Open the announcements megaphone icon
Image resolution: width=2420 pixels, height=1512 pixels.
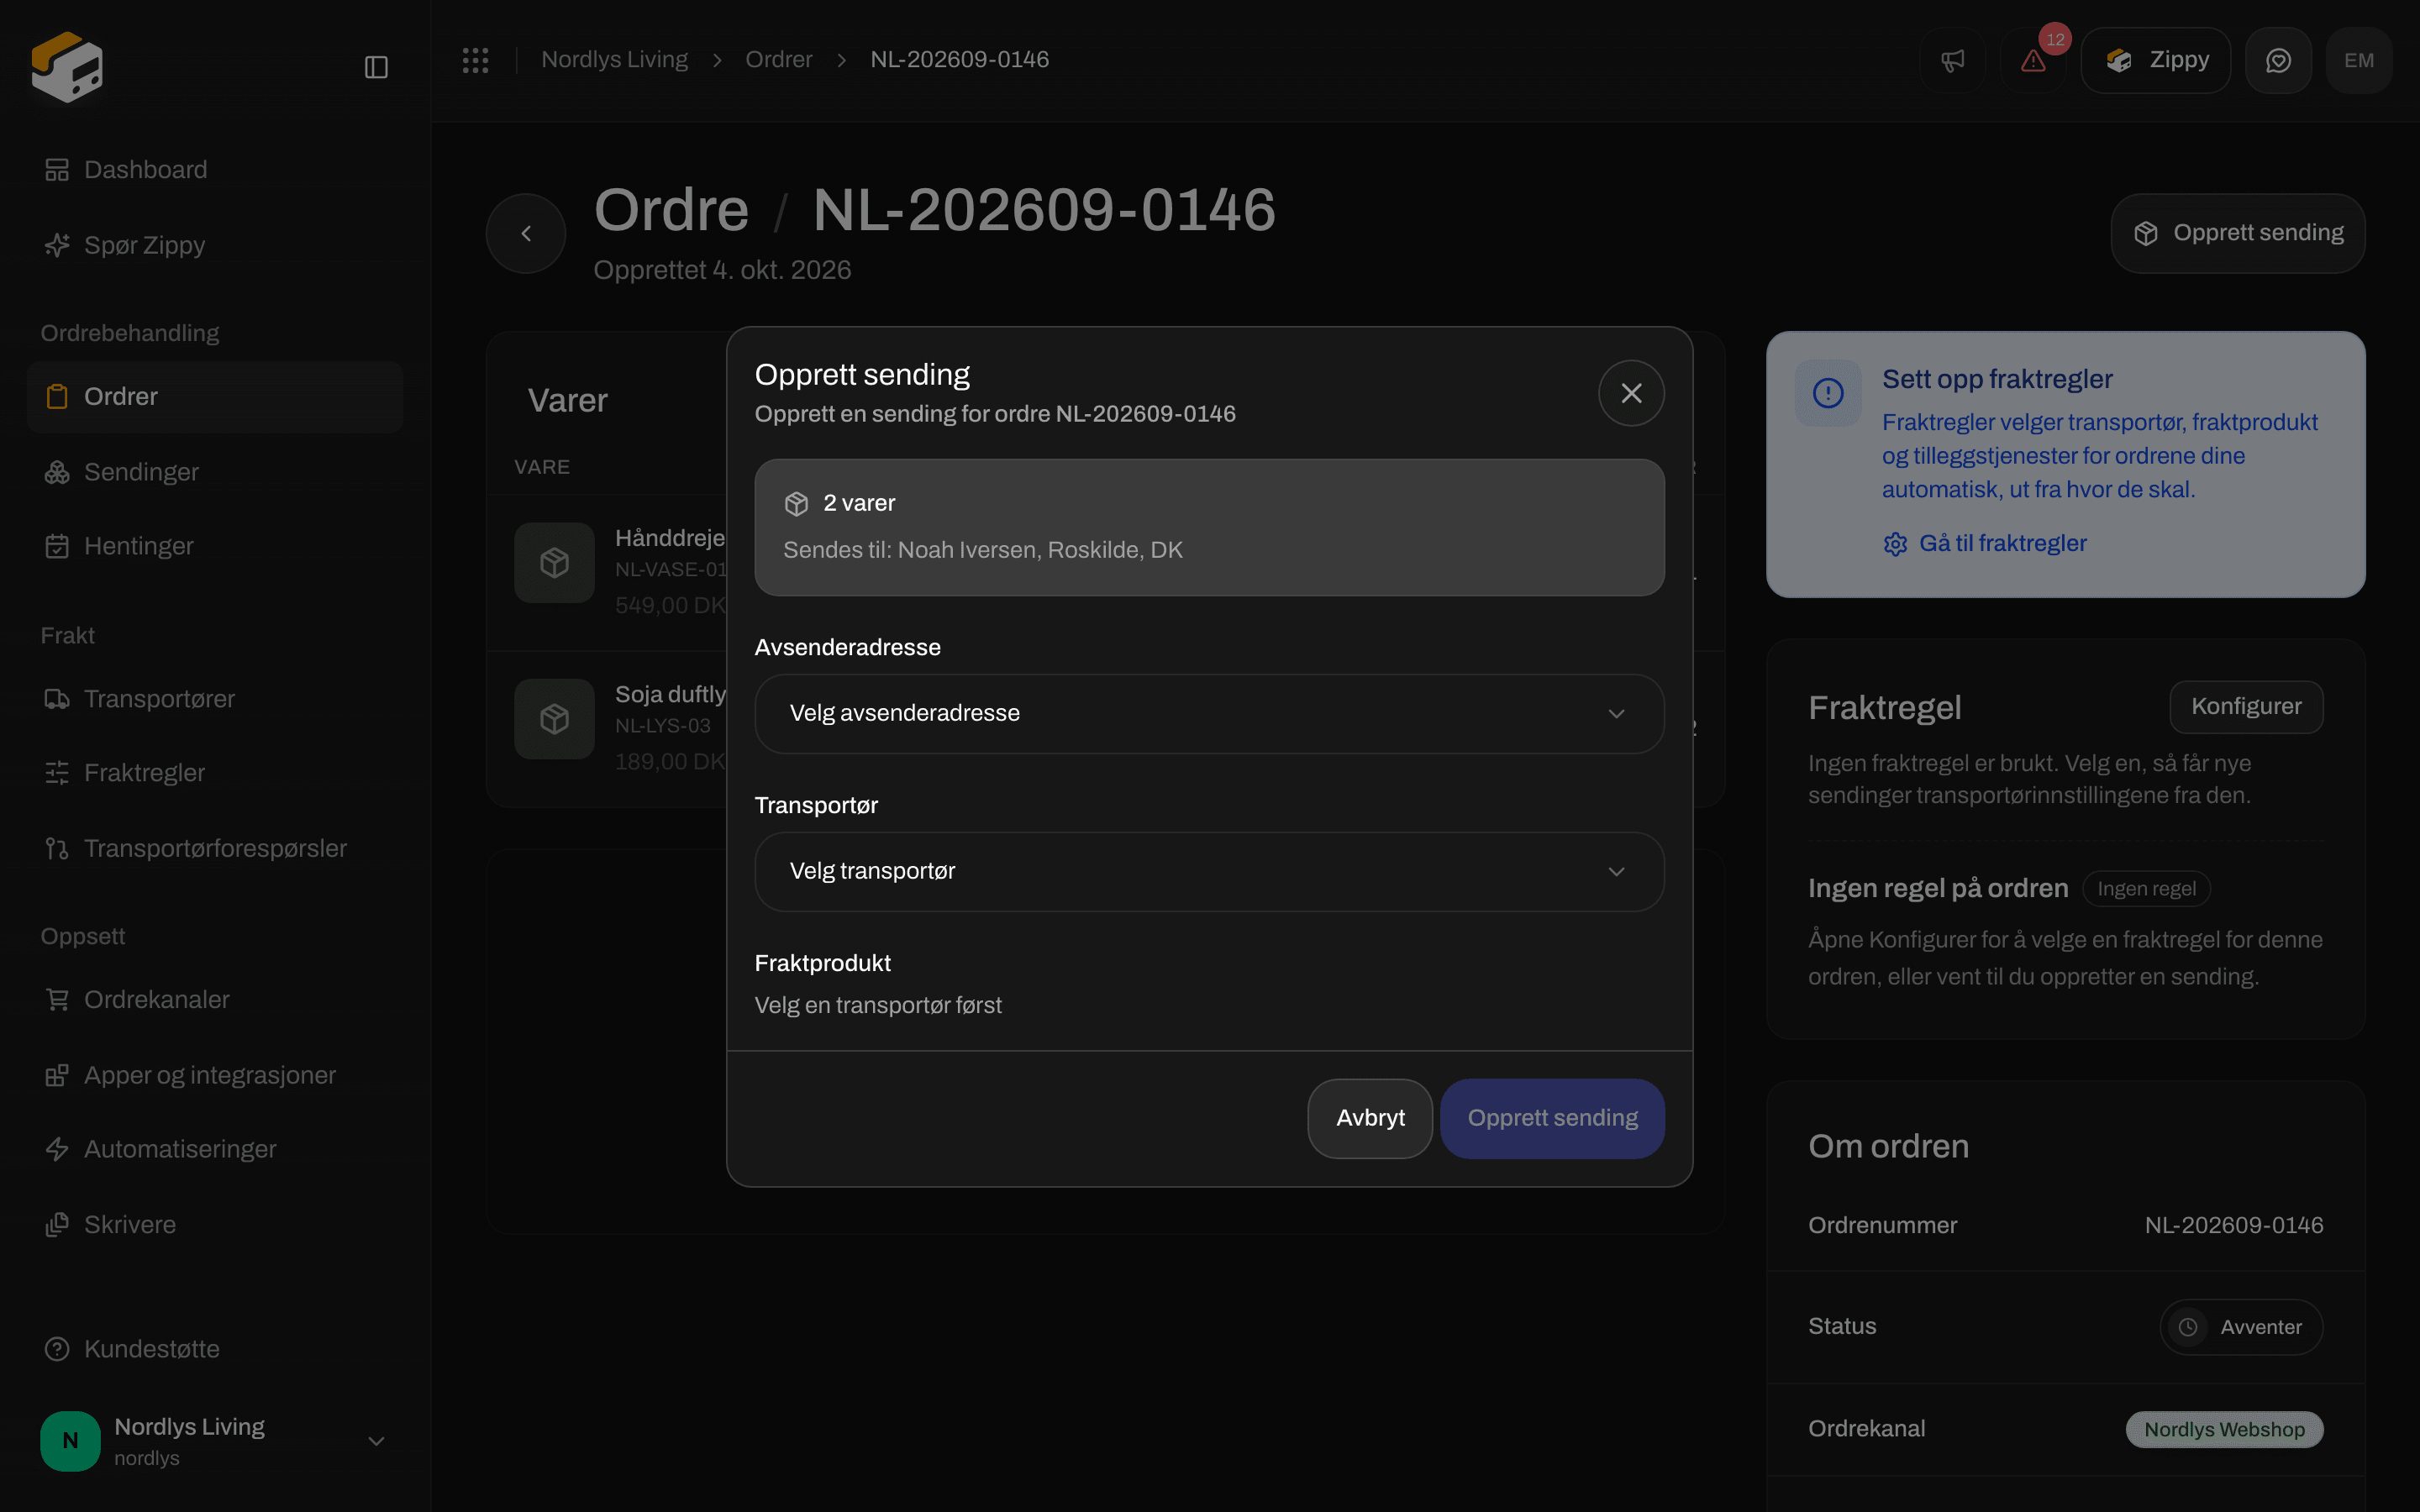[x=1952, y=60]
